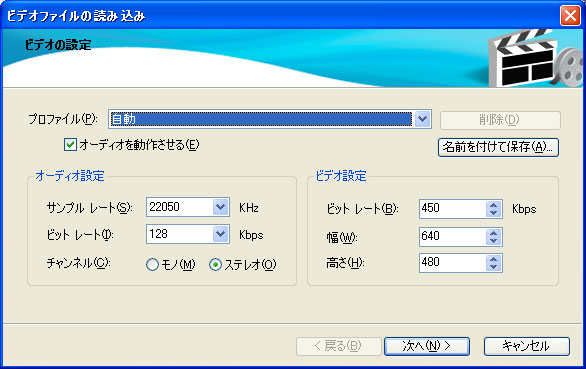Close the ビデオファイルの読み込み dialog
This screenshot has height=369, width=586.
pos(570,16)
